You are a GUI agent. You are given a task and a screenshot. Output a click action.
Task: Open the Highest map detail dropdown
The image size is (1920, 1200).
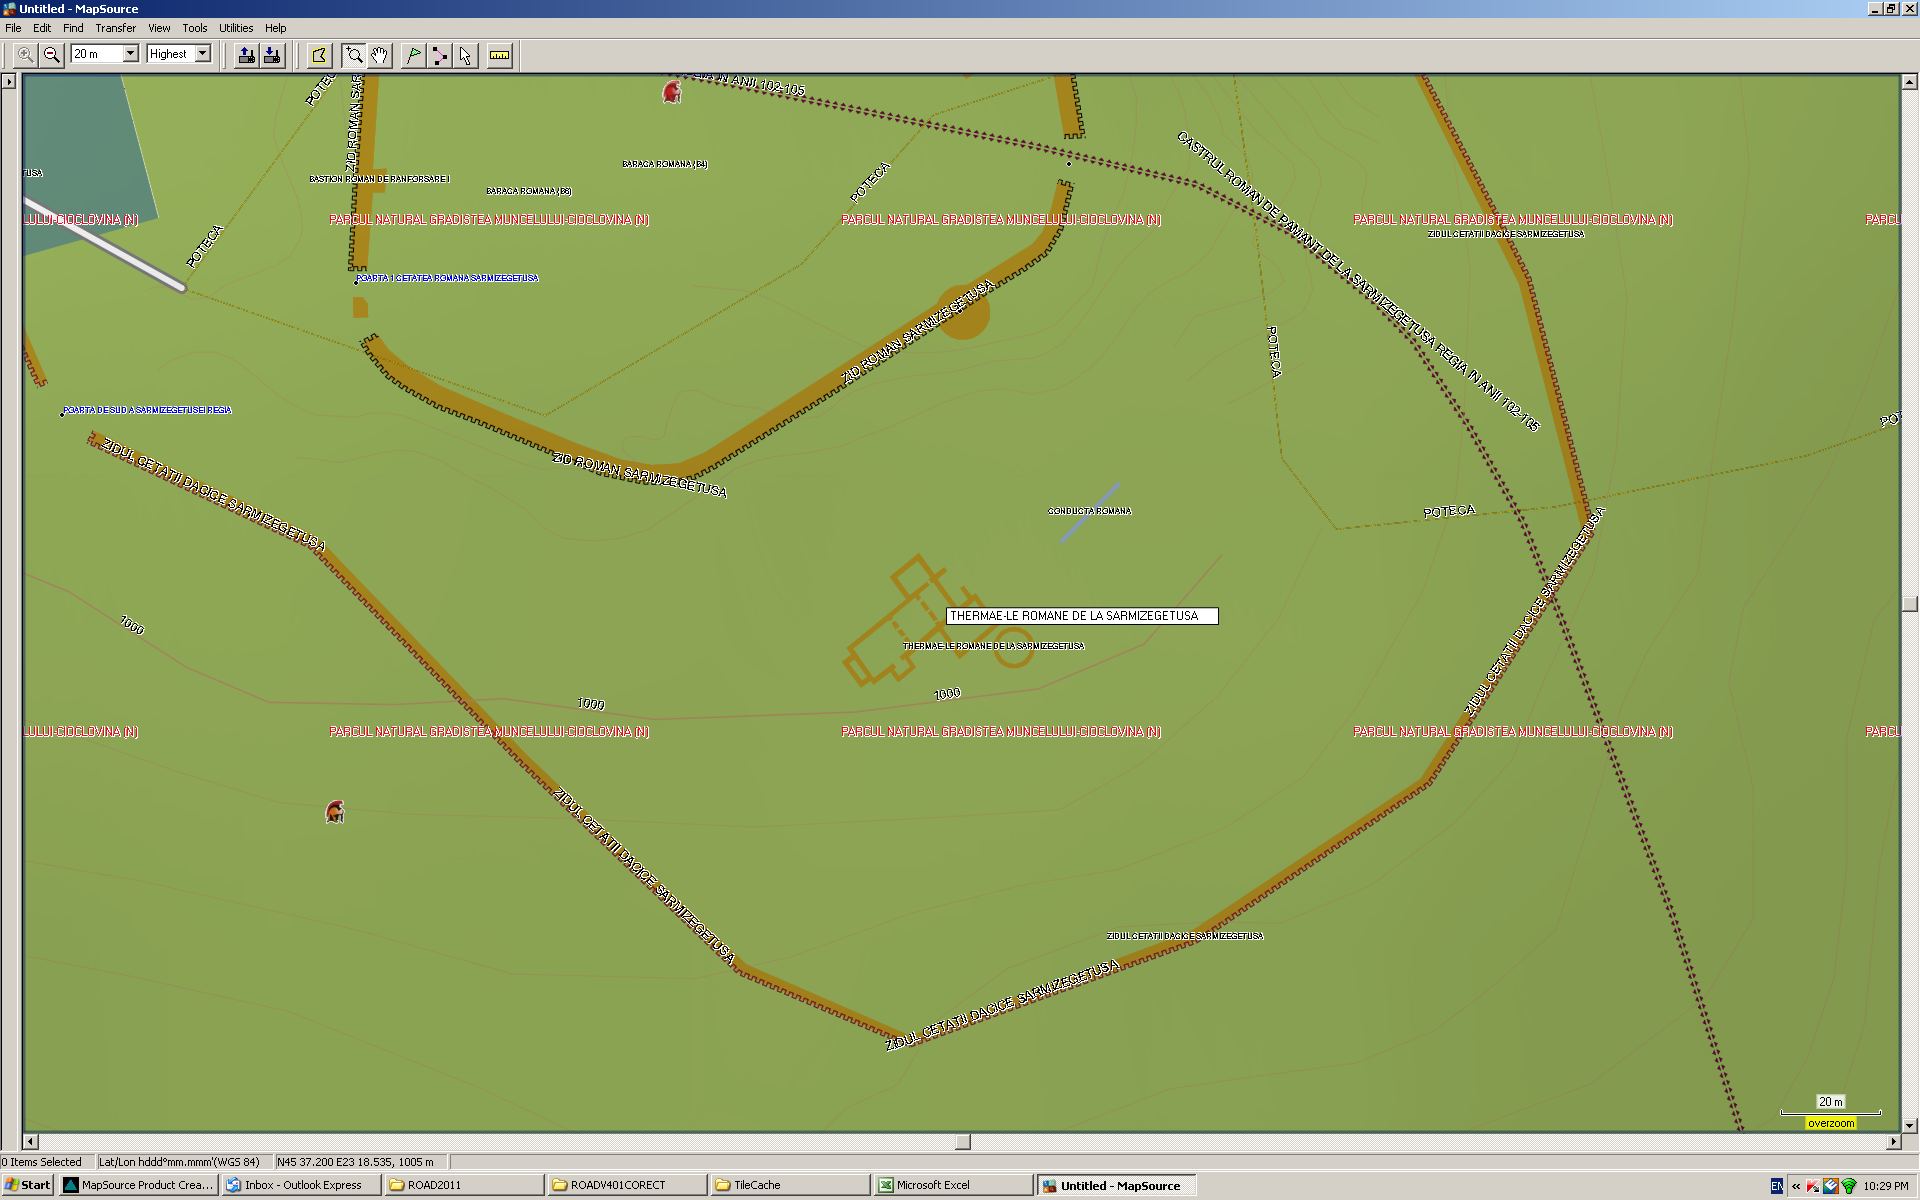coord(202,54)
